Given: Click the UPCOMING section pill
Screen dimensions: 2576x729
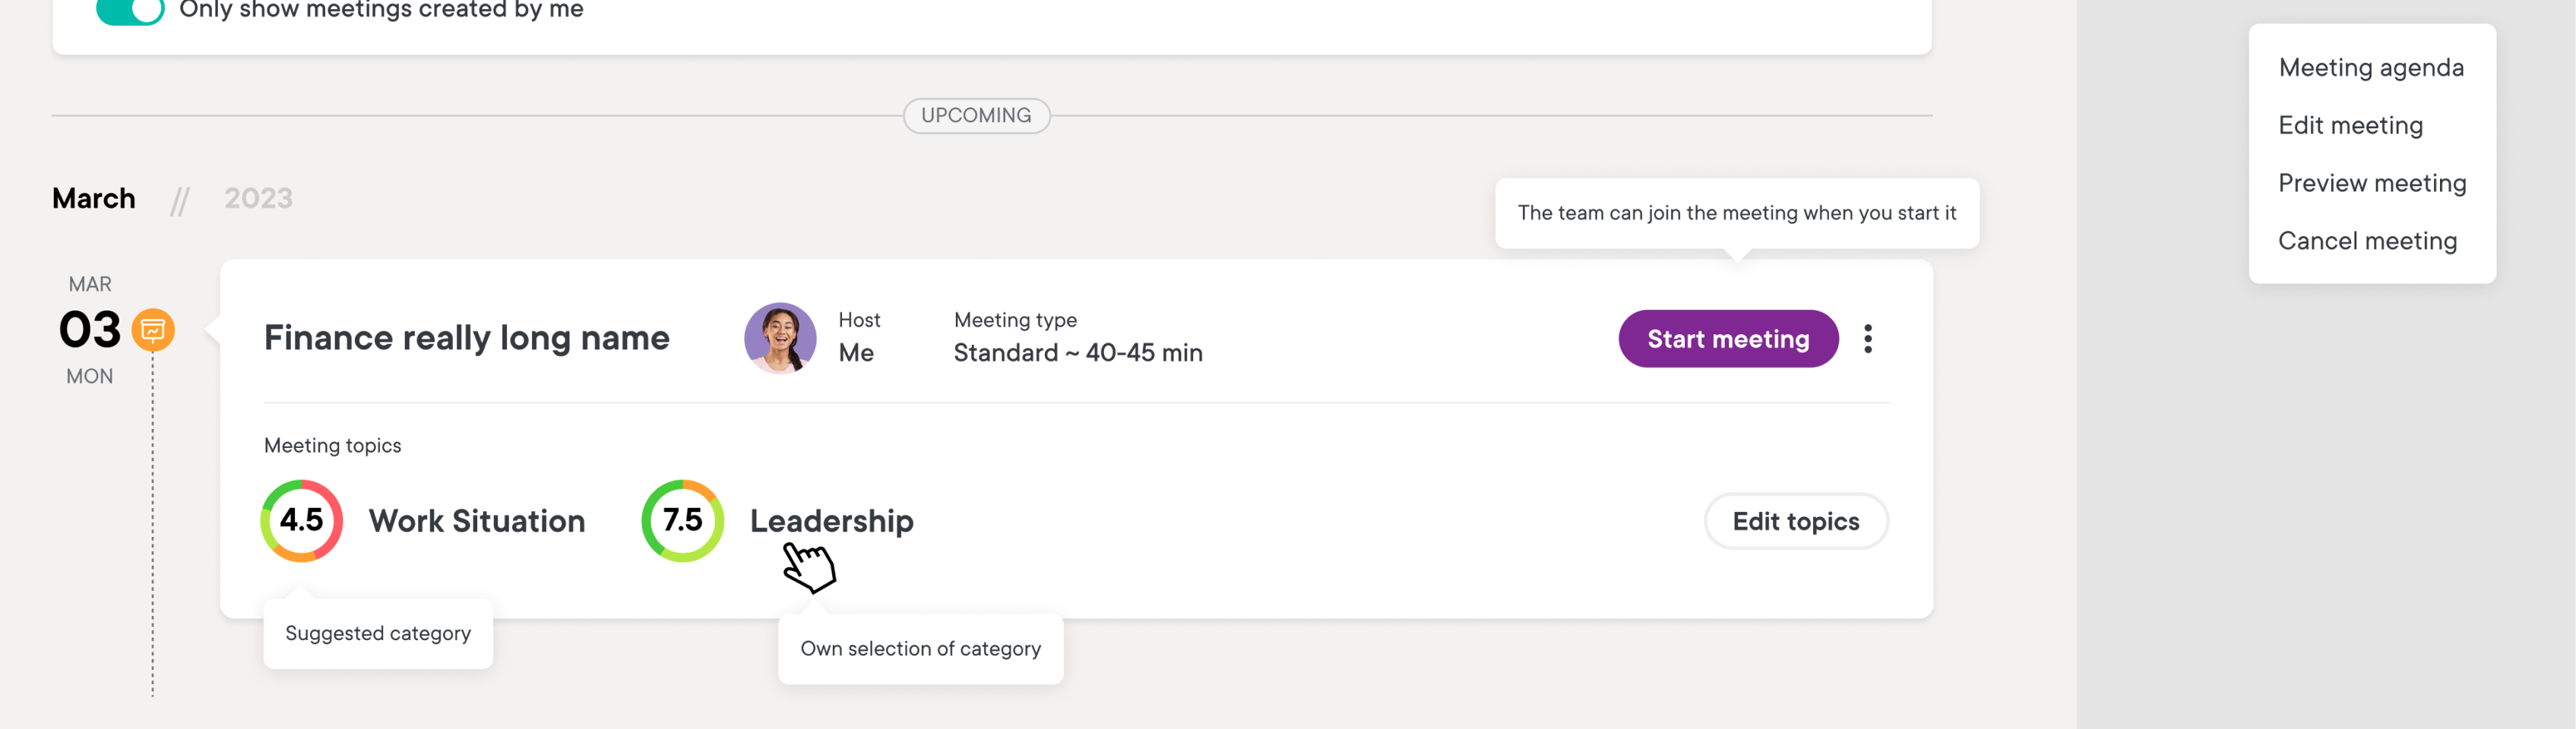Looking at the screenshot, I should (x=976, y=116).
